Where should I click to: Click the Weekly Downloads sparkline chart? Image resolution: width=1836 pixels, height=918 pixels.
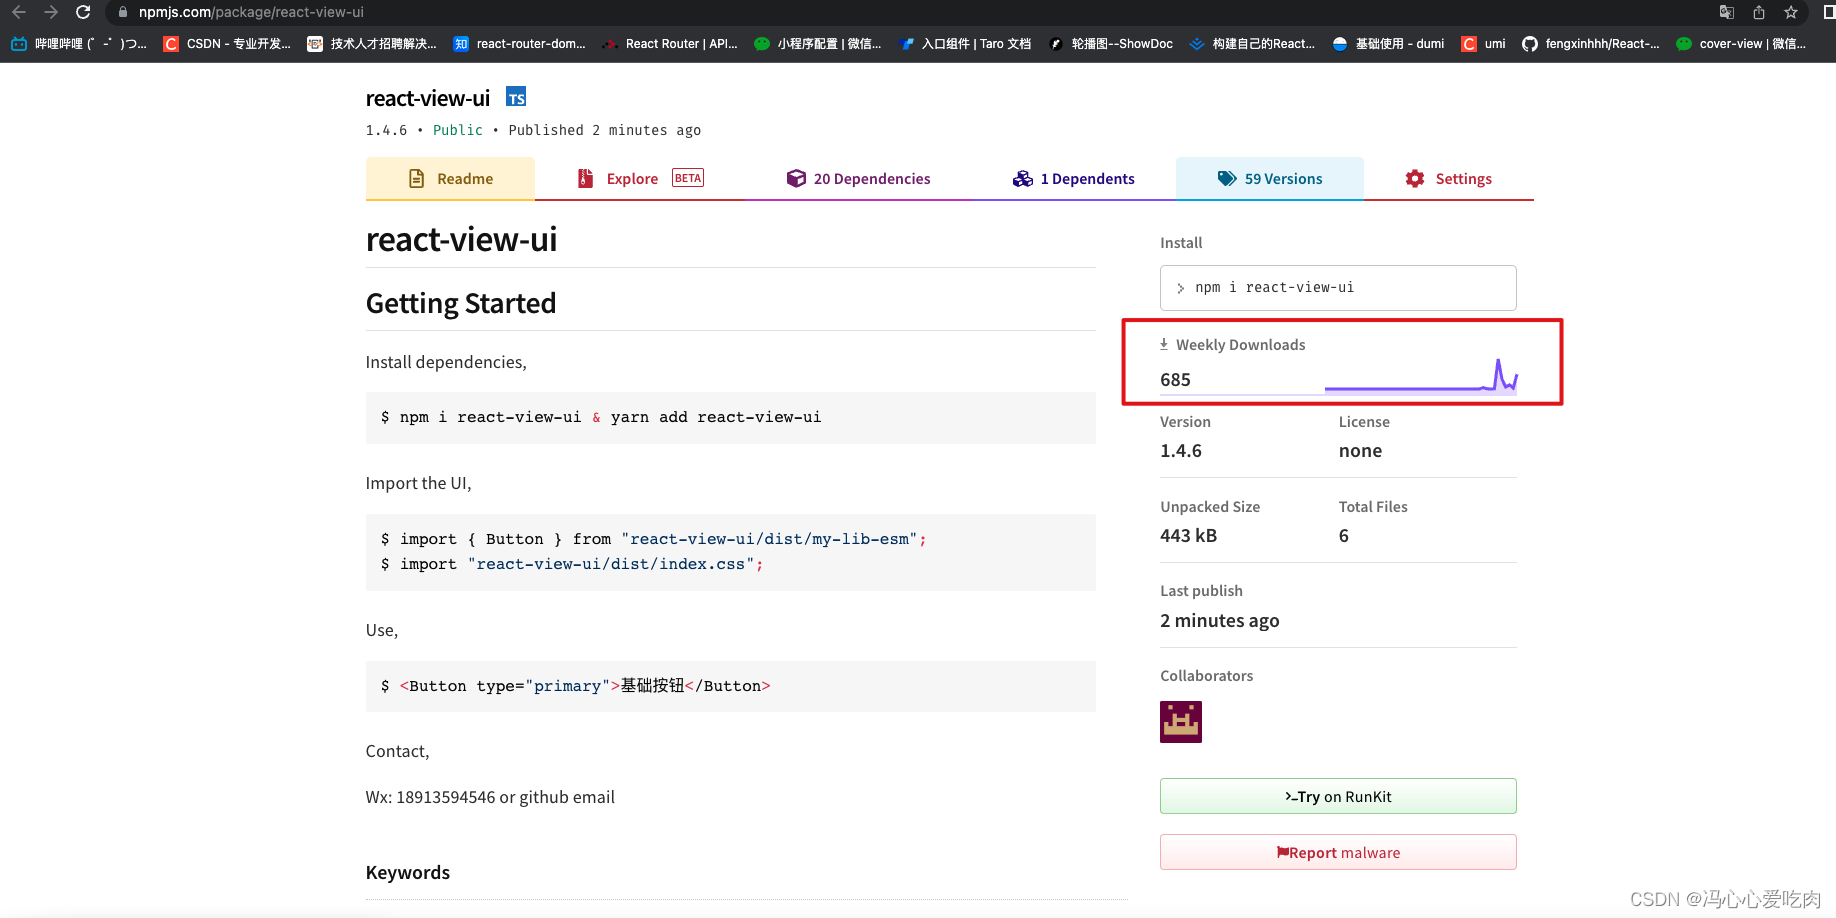1421,376
